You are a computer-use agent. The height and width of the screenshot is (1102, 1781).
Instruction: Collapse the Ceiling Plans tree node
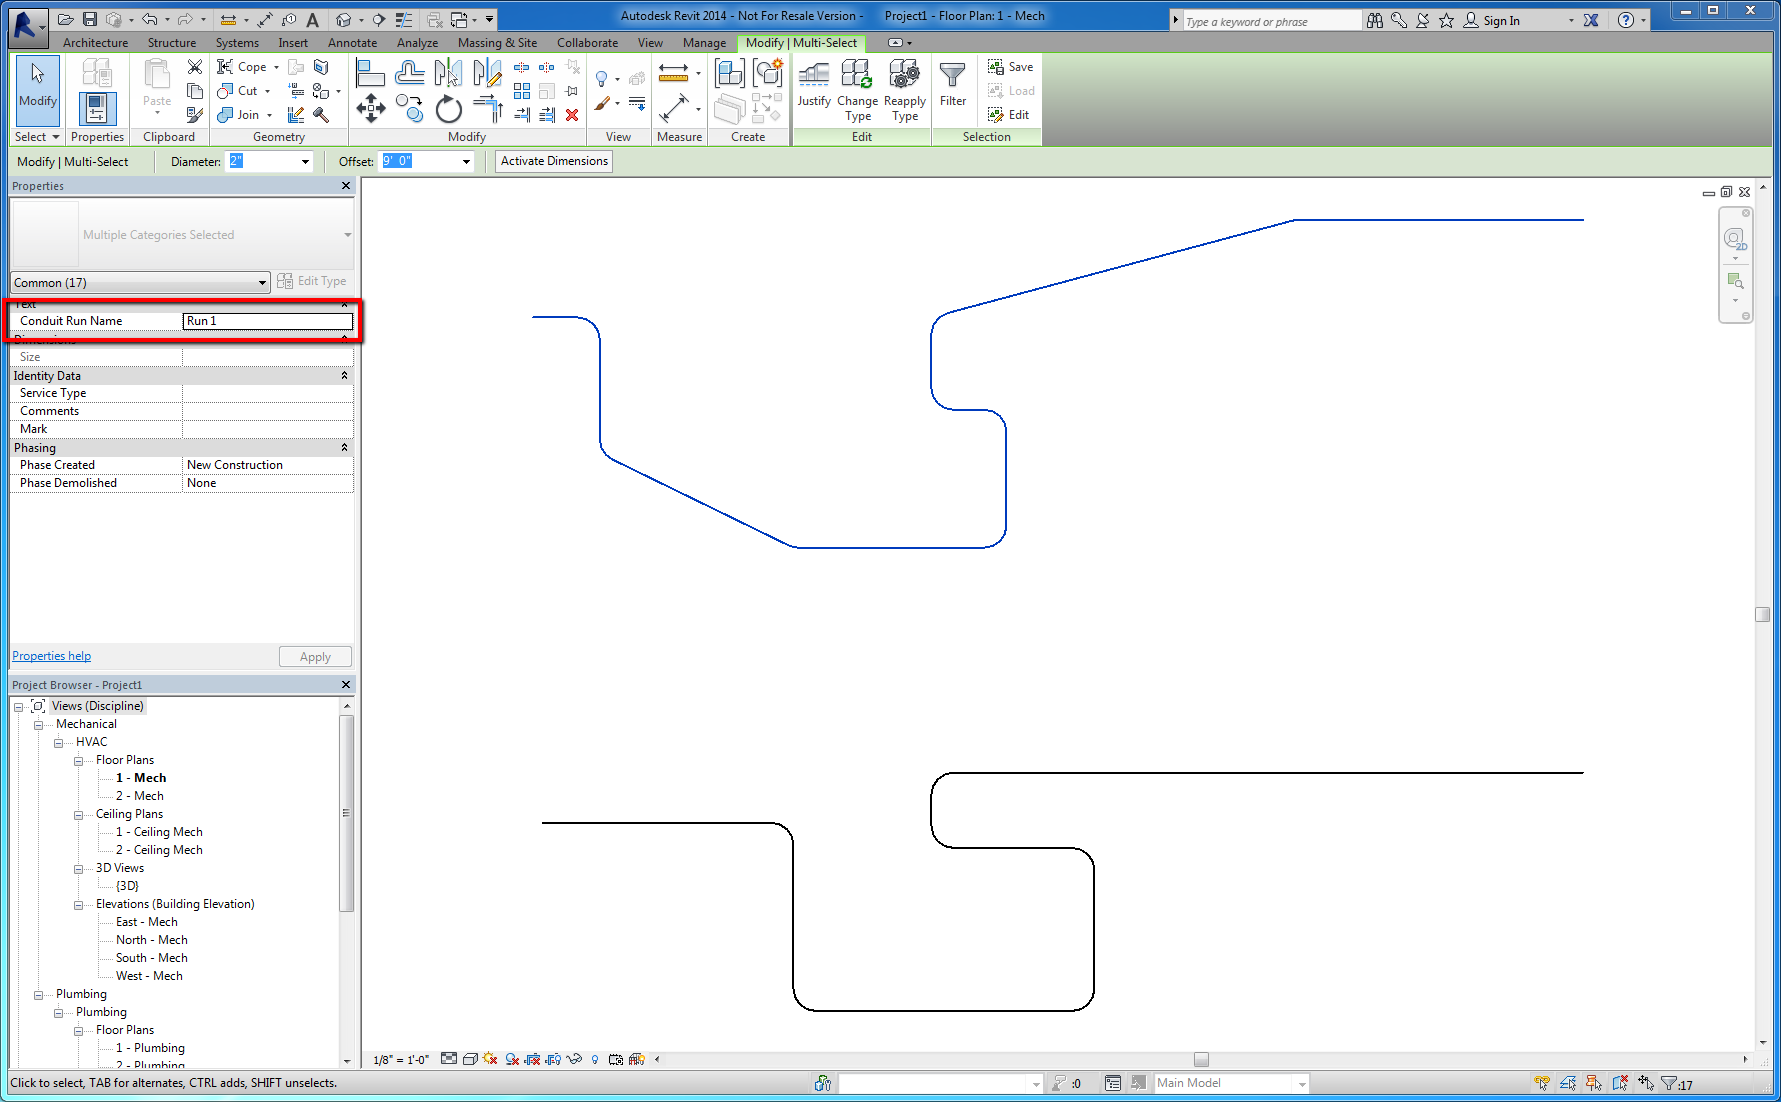point(78,815)
